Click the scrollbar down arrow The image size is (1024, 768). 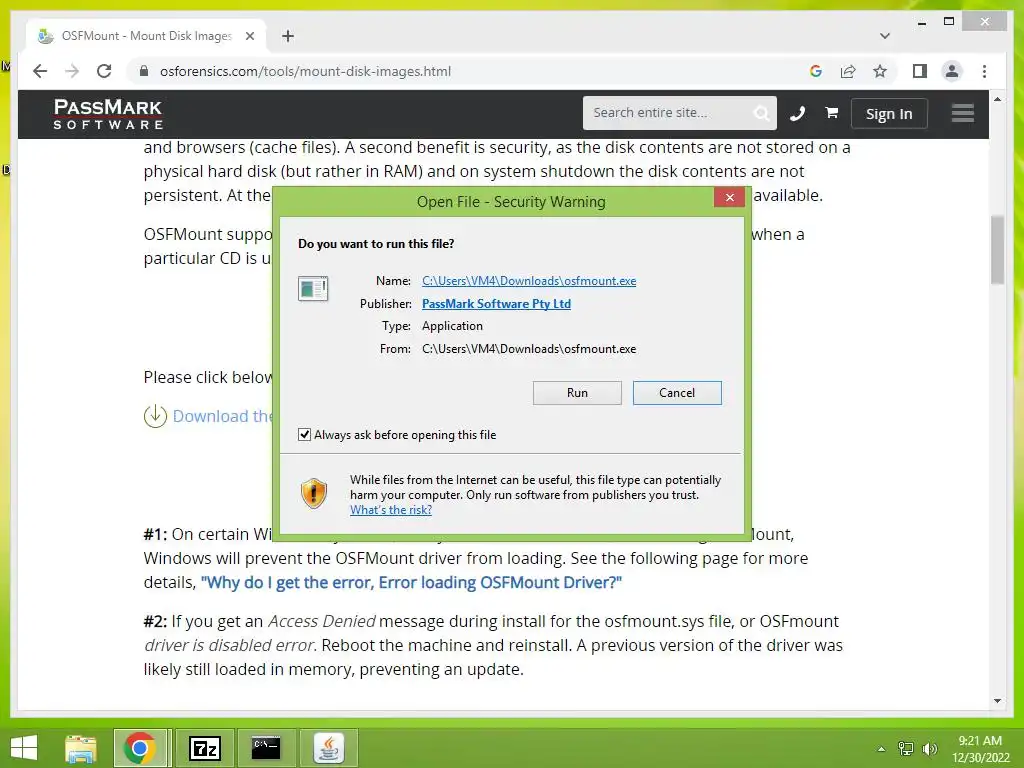[997, 701]
